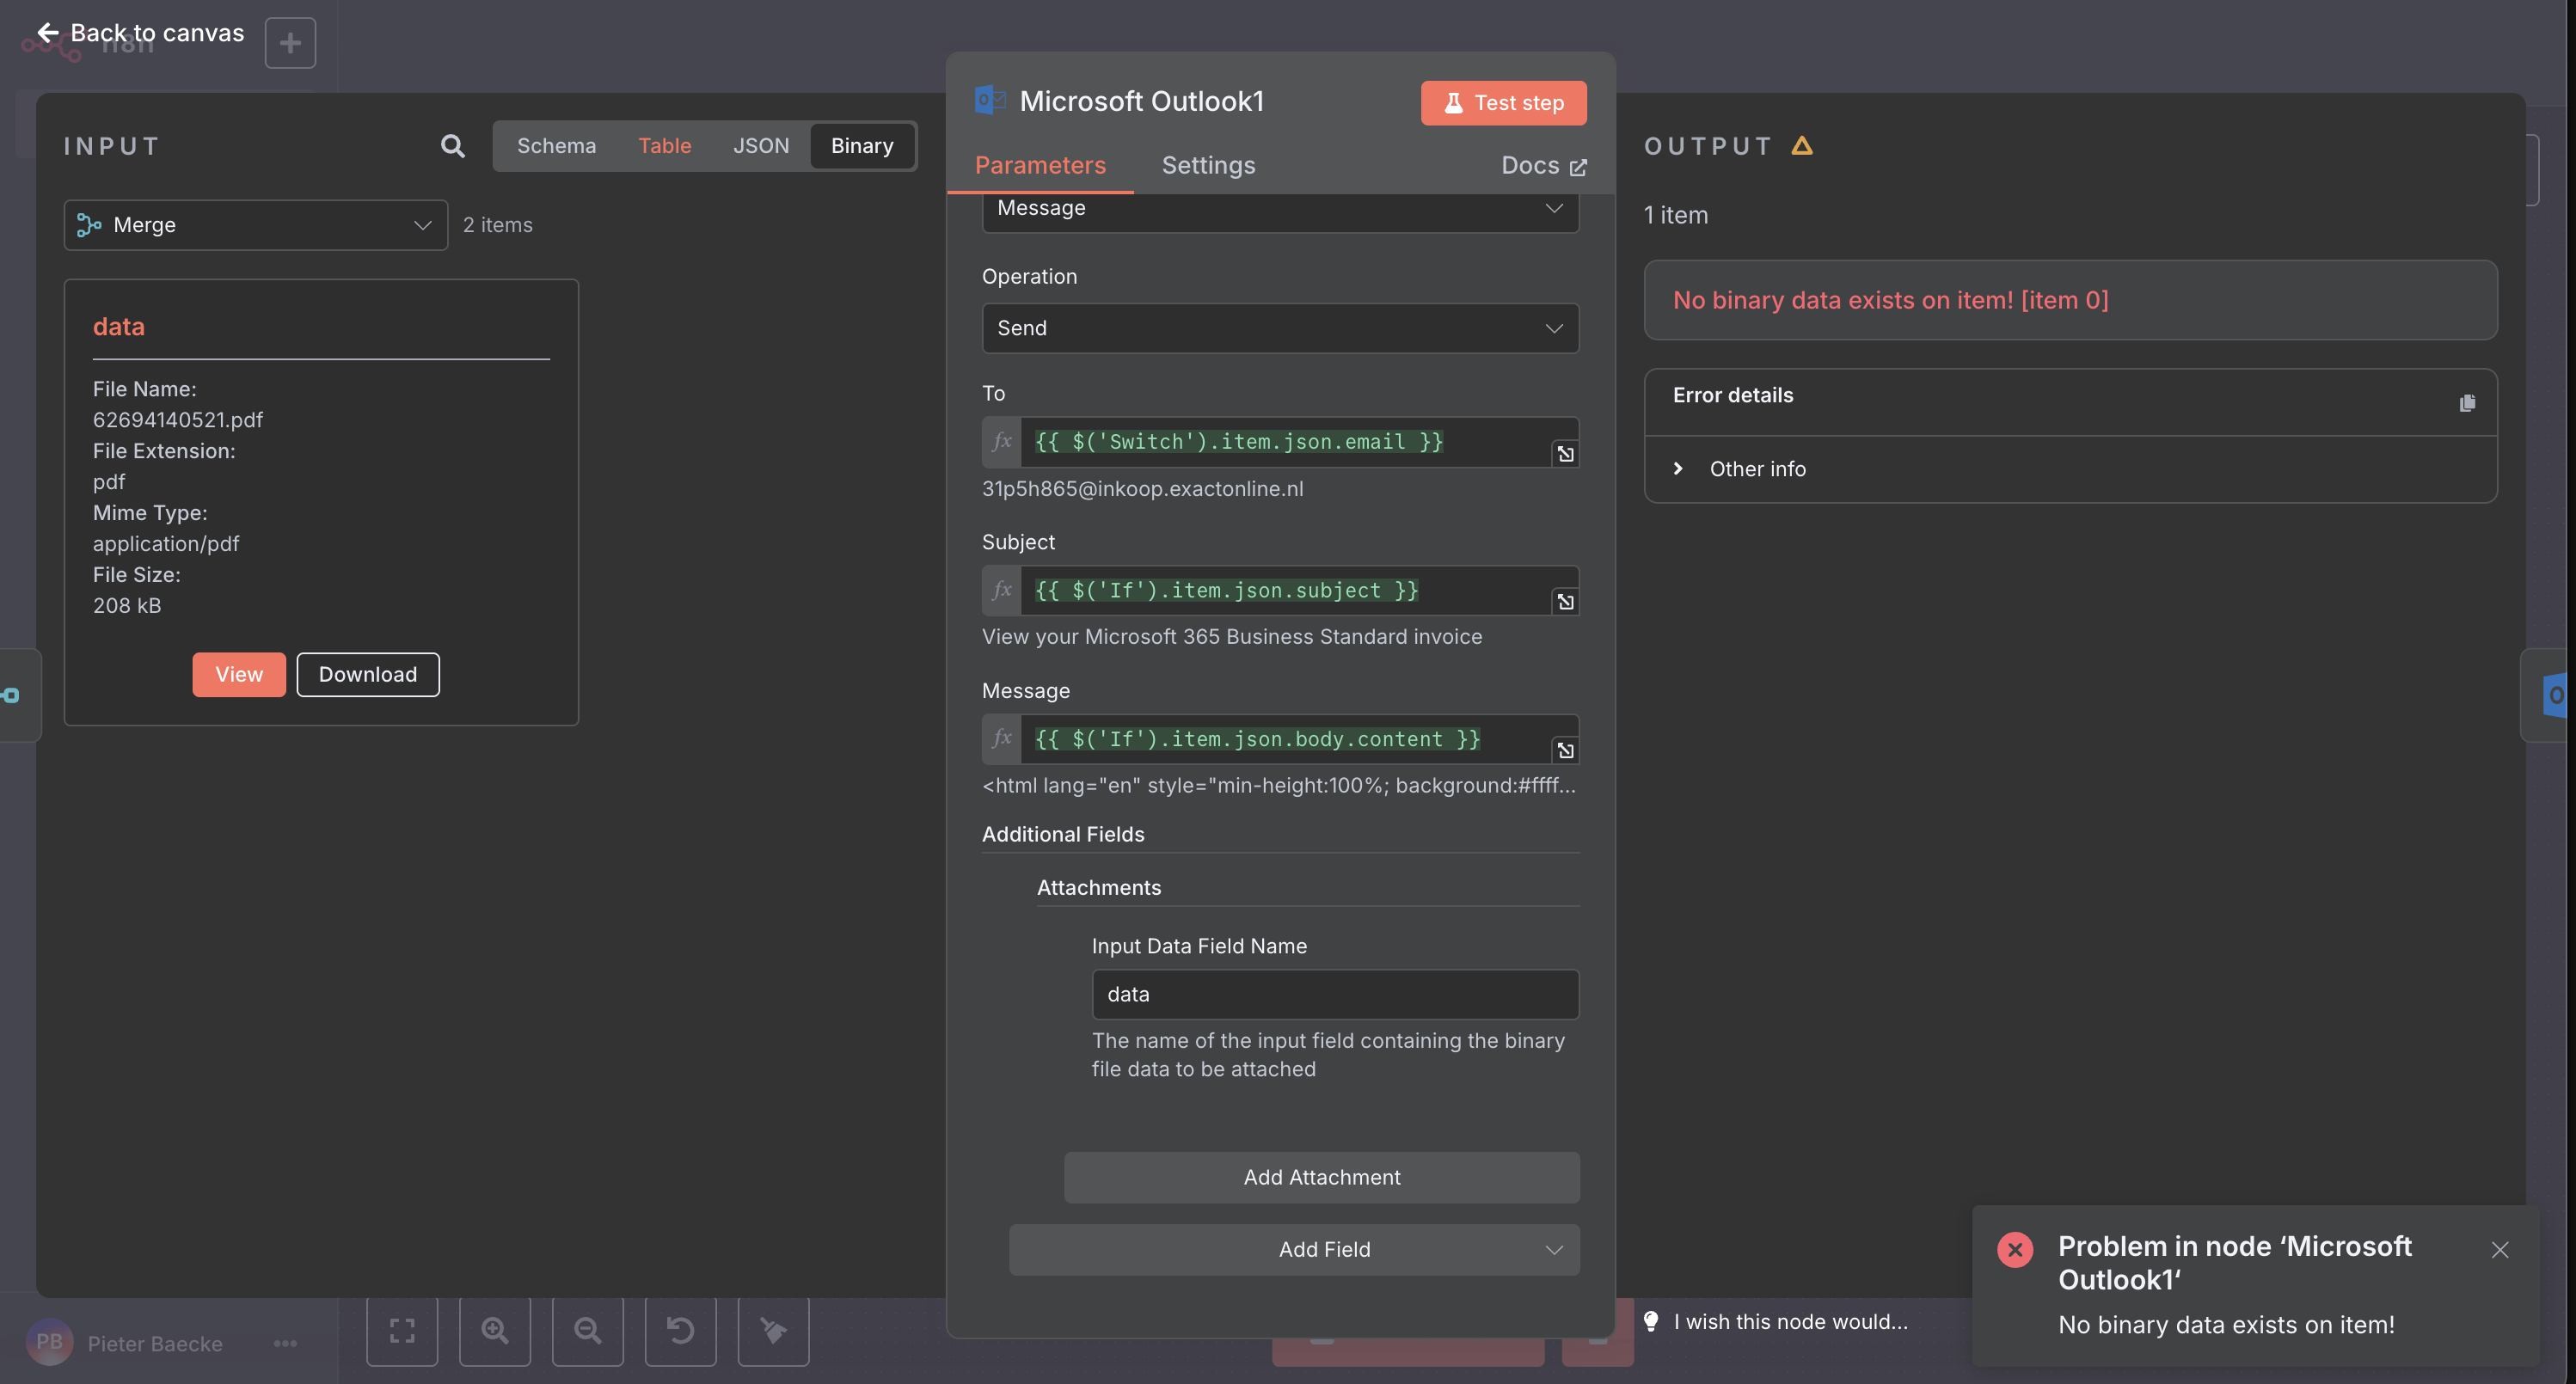Close the Problem in node notification

2500,1250
